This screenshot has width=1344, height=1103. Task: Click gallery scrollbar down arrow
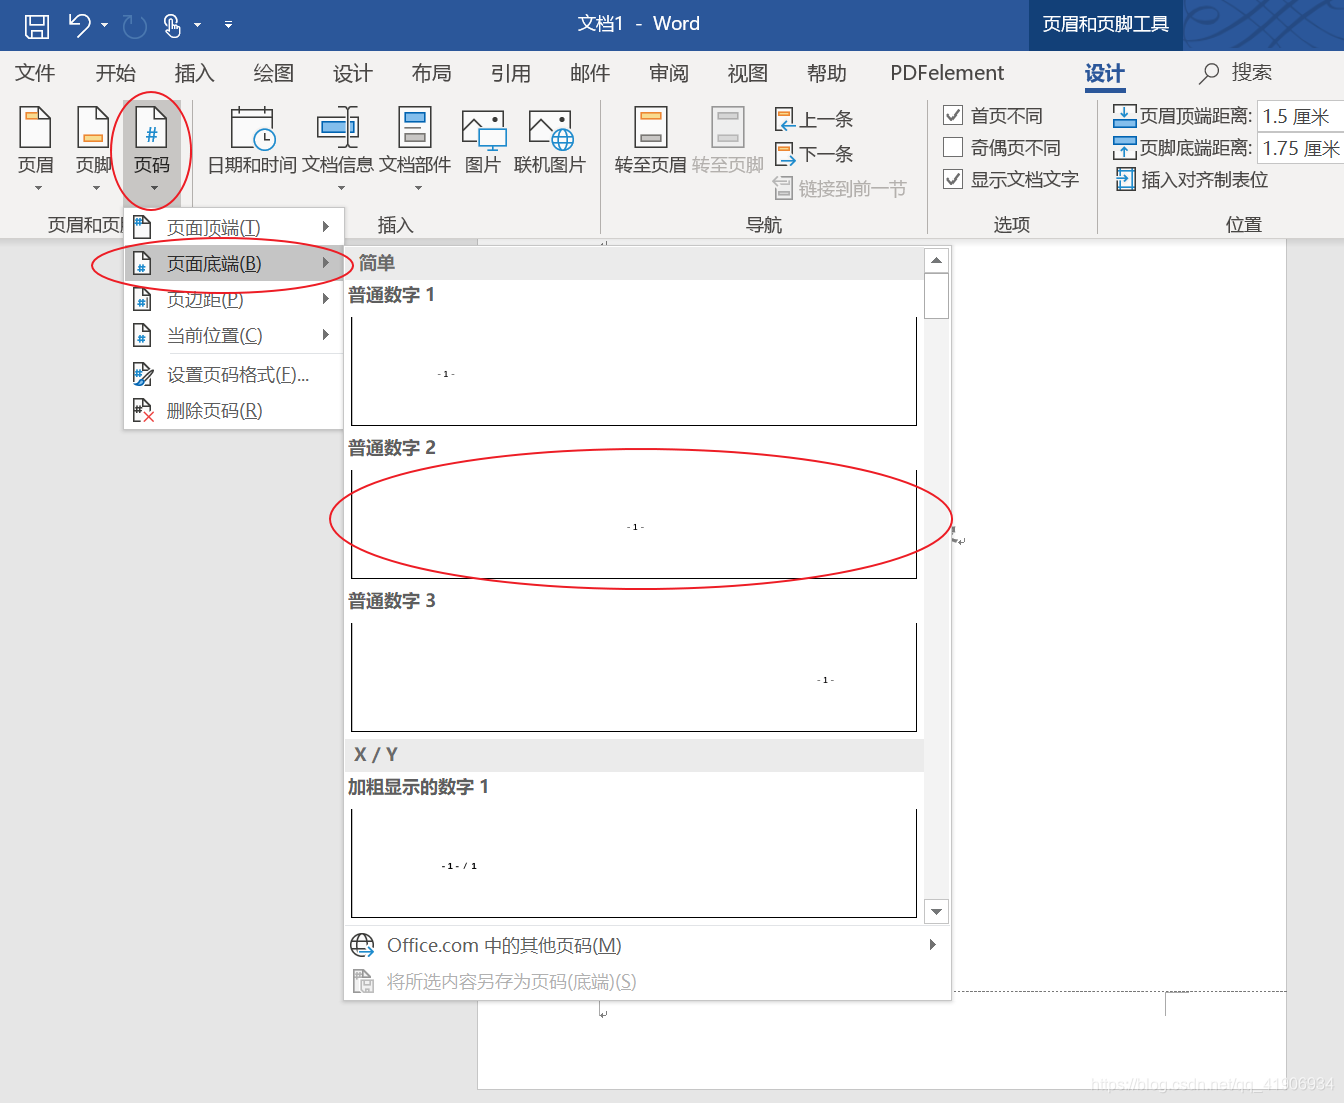pos(937,911)
